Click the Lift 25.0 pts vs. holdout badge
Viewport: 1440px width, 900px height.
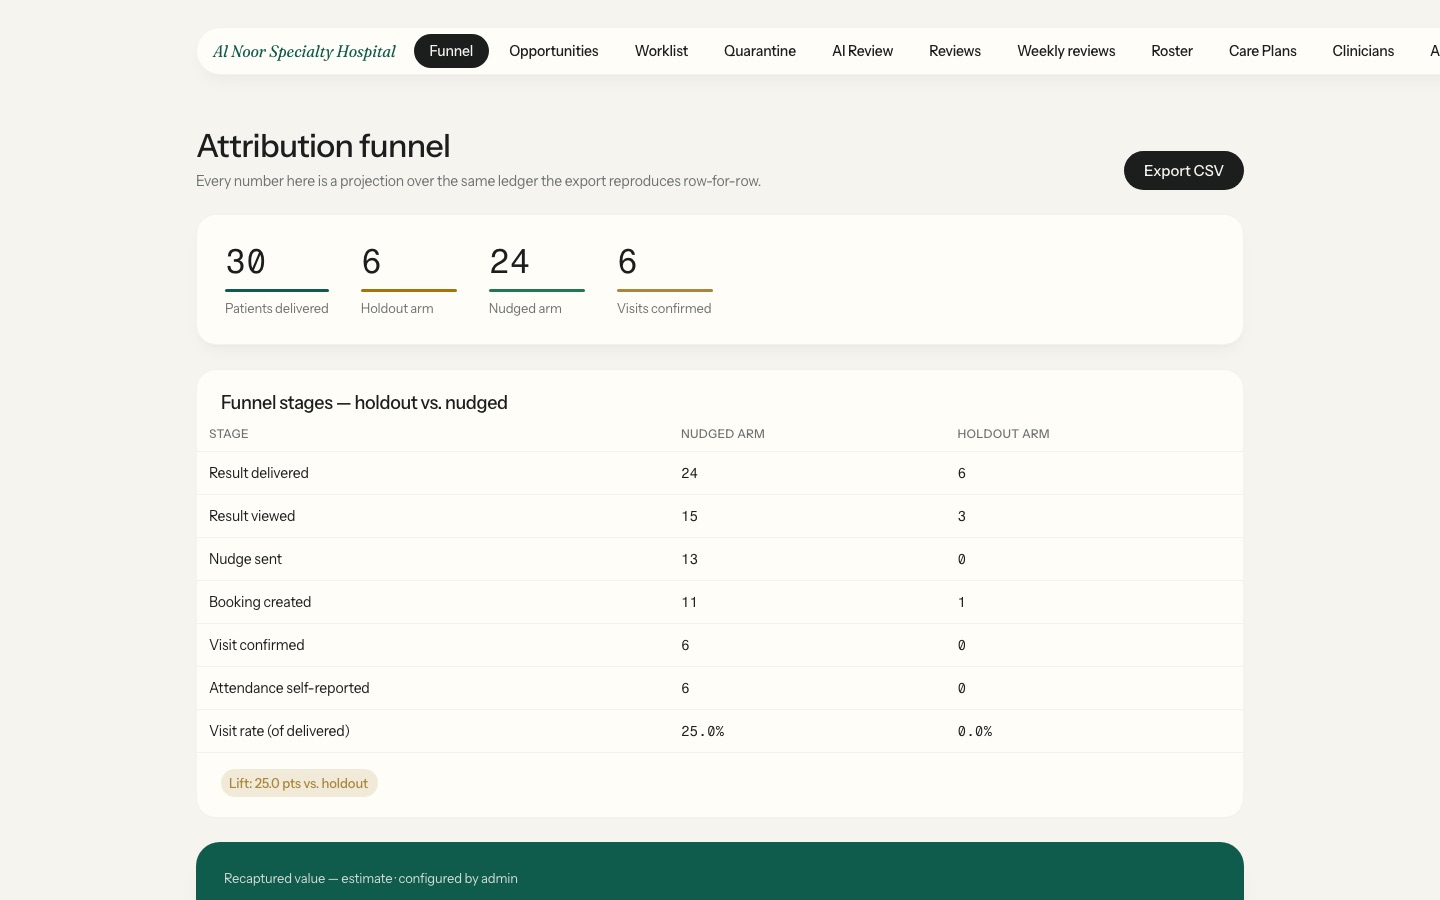299,783
